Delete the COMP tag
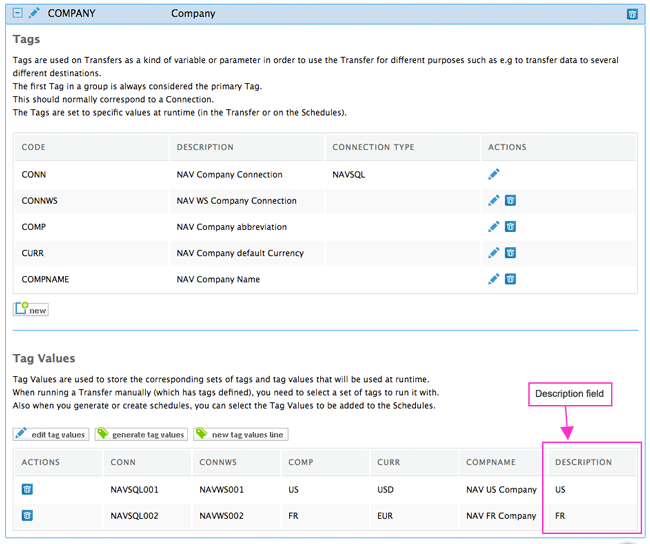The image size is (650, 544). pos(510,227)
